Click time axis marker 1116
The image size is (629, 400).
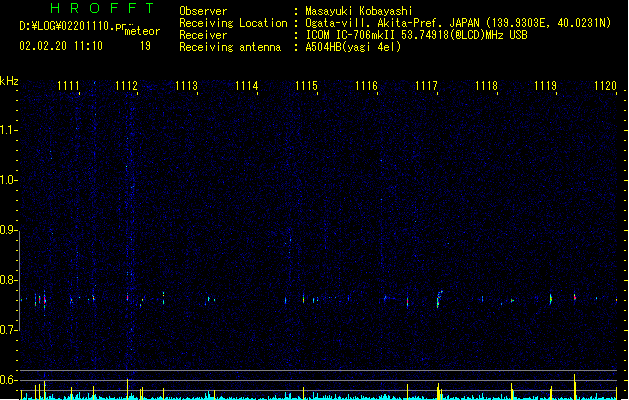click(x=366, y=86)
